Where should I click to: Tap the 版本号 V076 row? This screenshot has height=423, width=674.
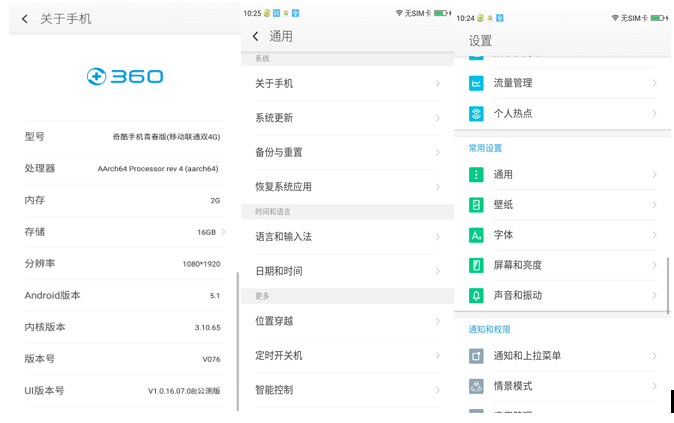tap(124, 359)
